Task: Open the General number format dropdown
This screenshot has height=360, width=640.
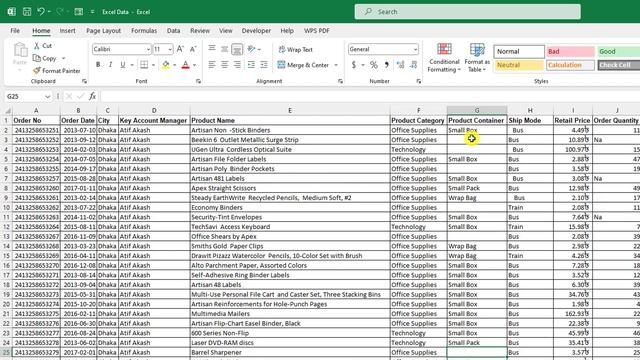Action: (415, 49)
